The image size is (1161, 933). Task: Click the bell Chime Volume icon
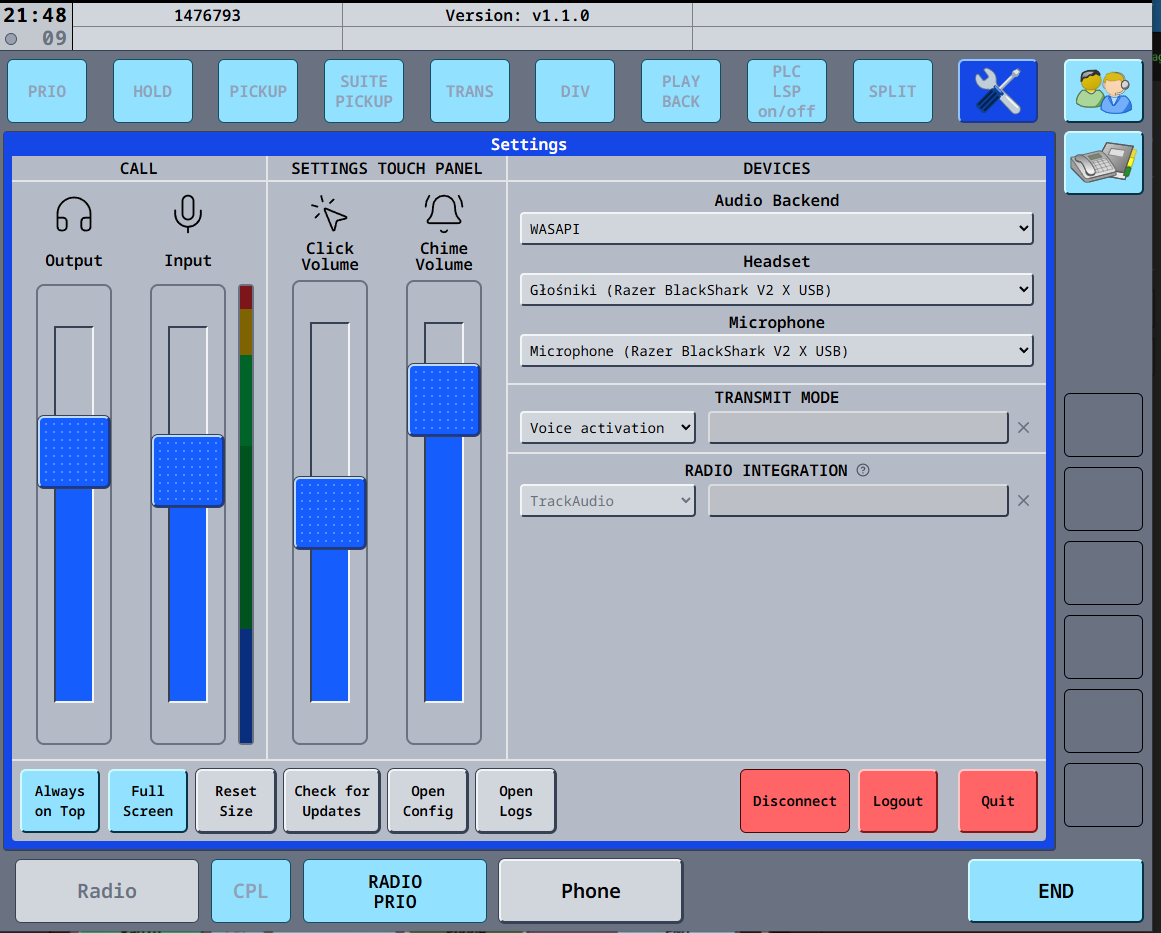pos(444,213)
